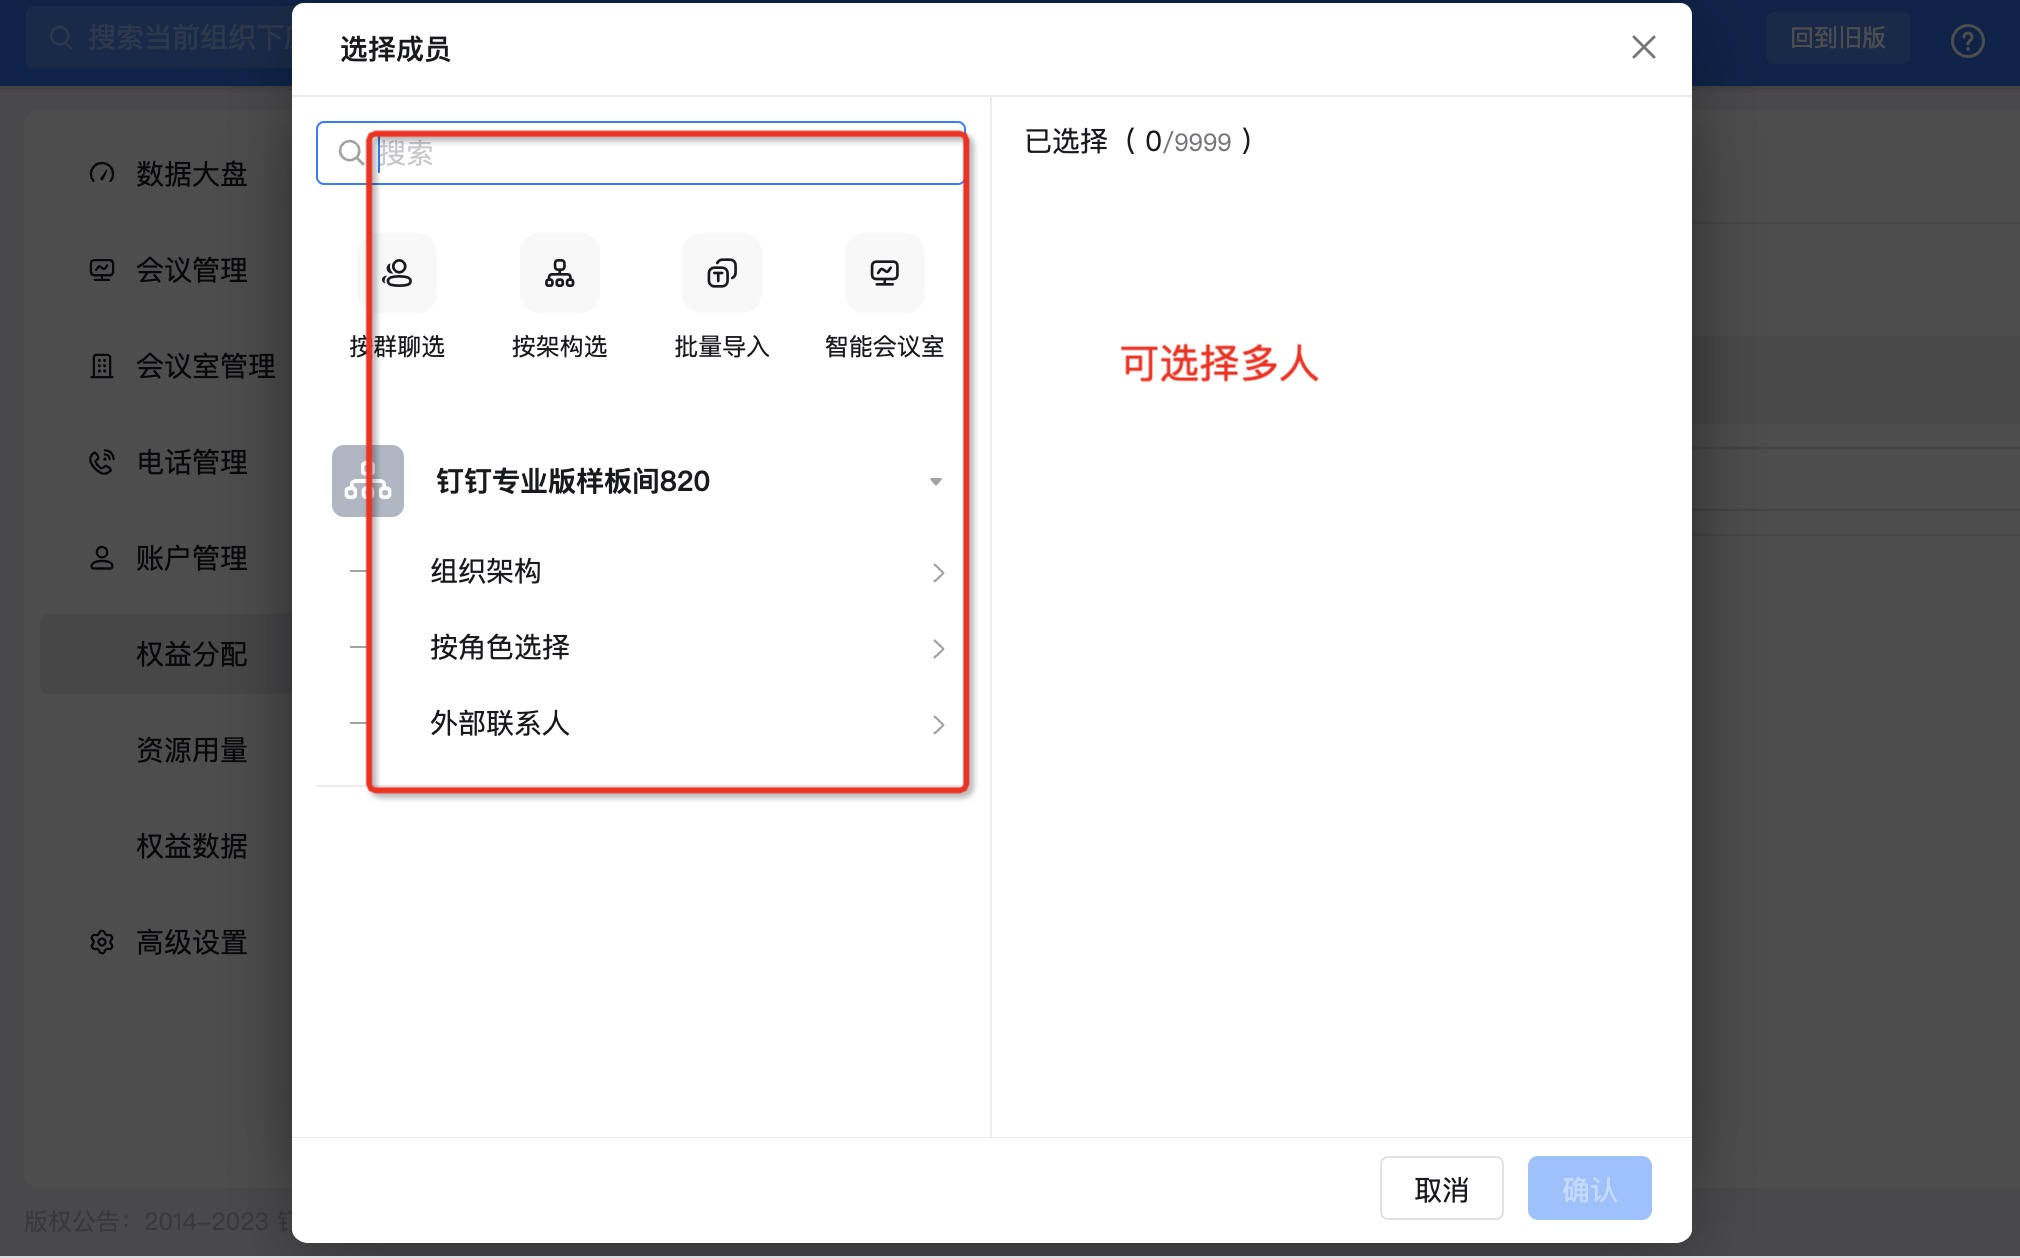Open the 批量导入 batch import icon
The image size is (2020, 1258).
point(721,273)
